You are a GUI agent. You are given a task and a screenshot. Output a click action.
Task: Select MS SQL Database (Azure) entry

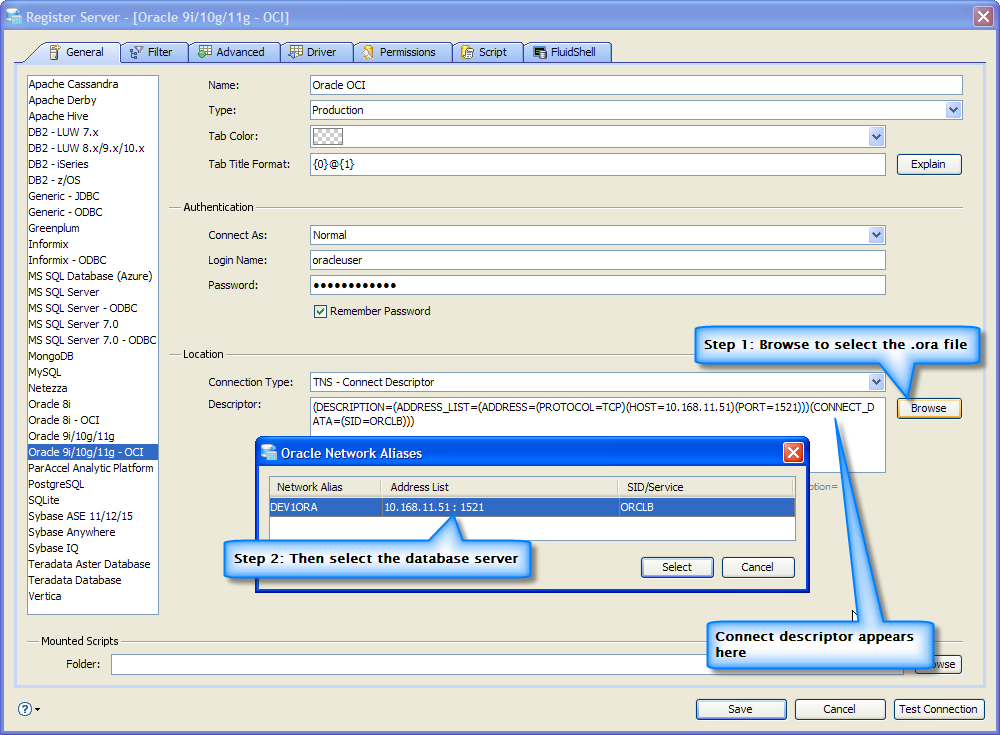click(92, 276)
